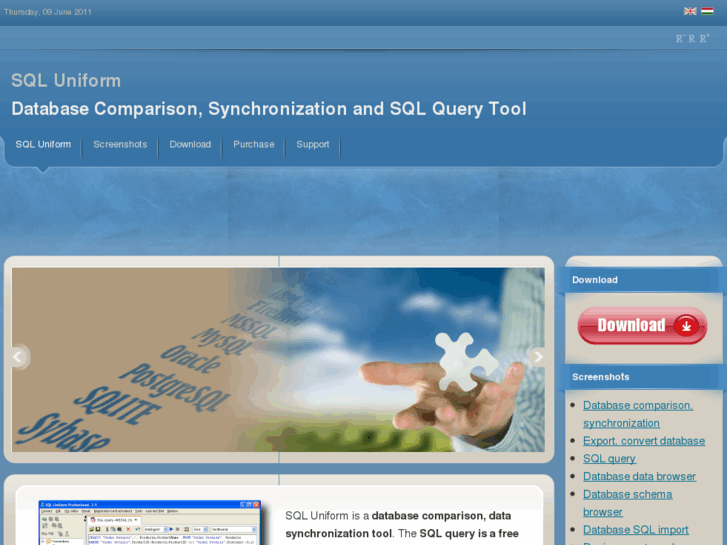Go to the Download menu tab

point(190,144)
